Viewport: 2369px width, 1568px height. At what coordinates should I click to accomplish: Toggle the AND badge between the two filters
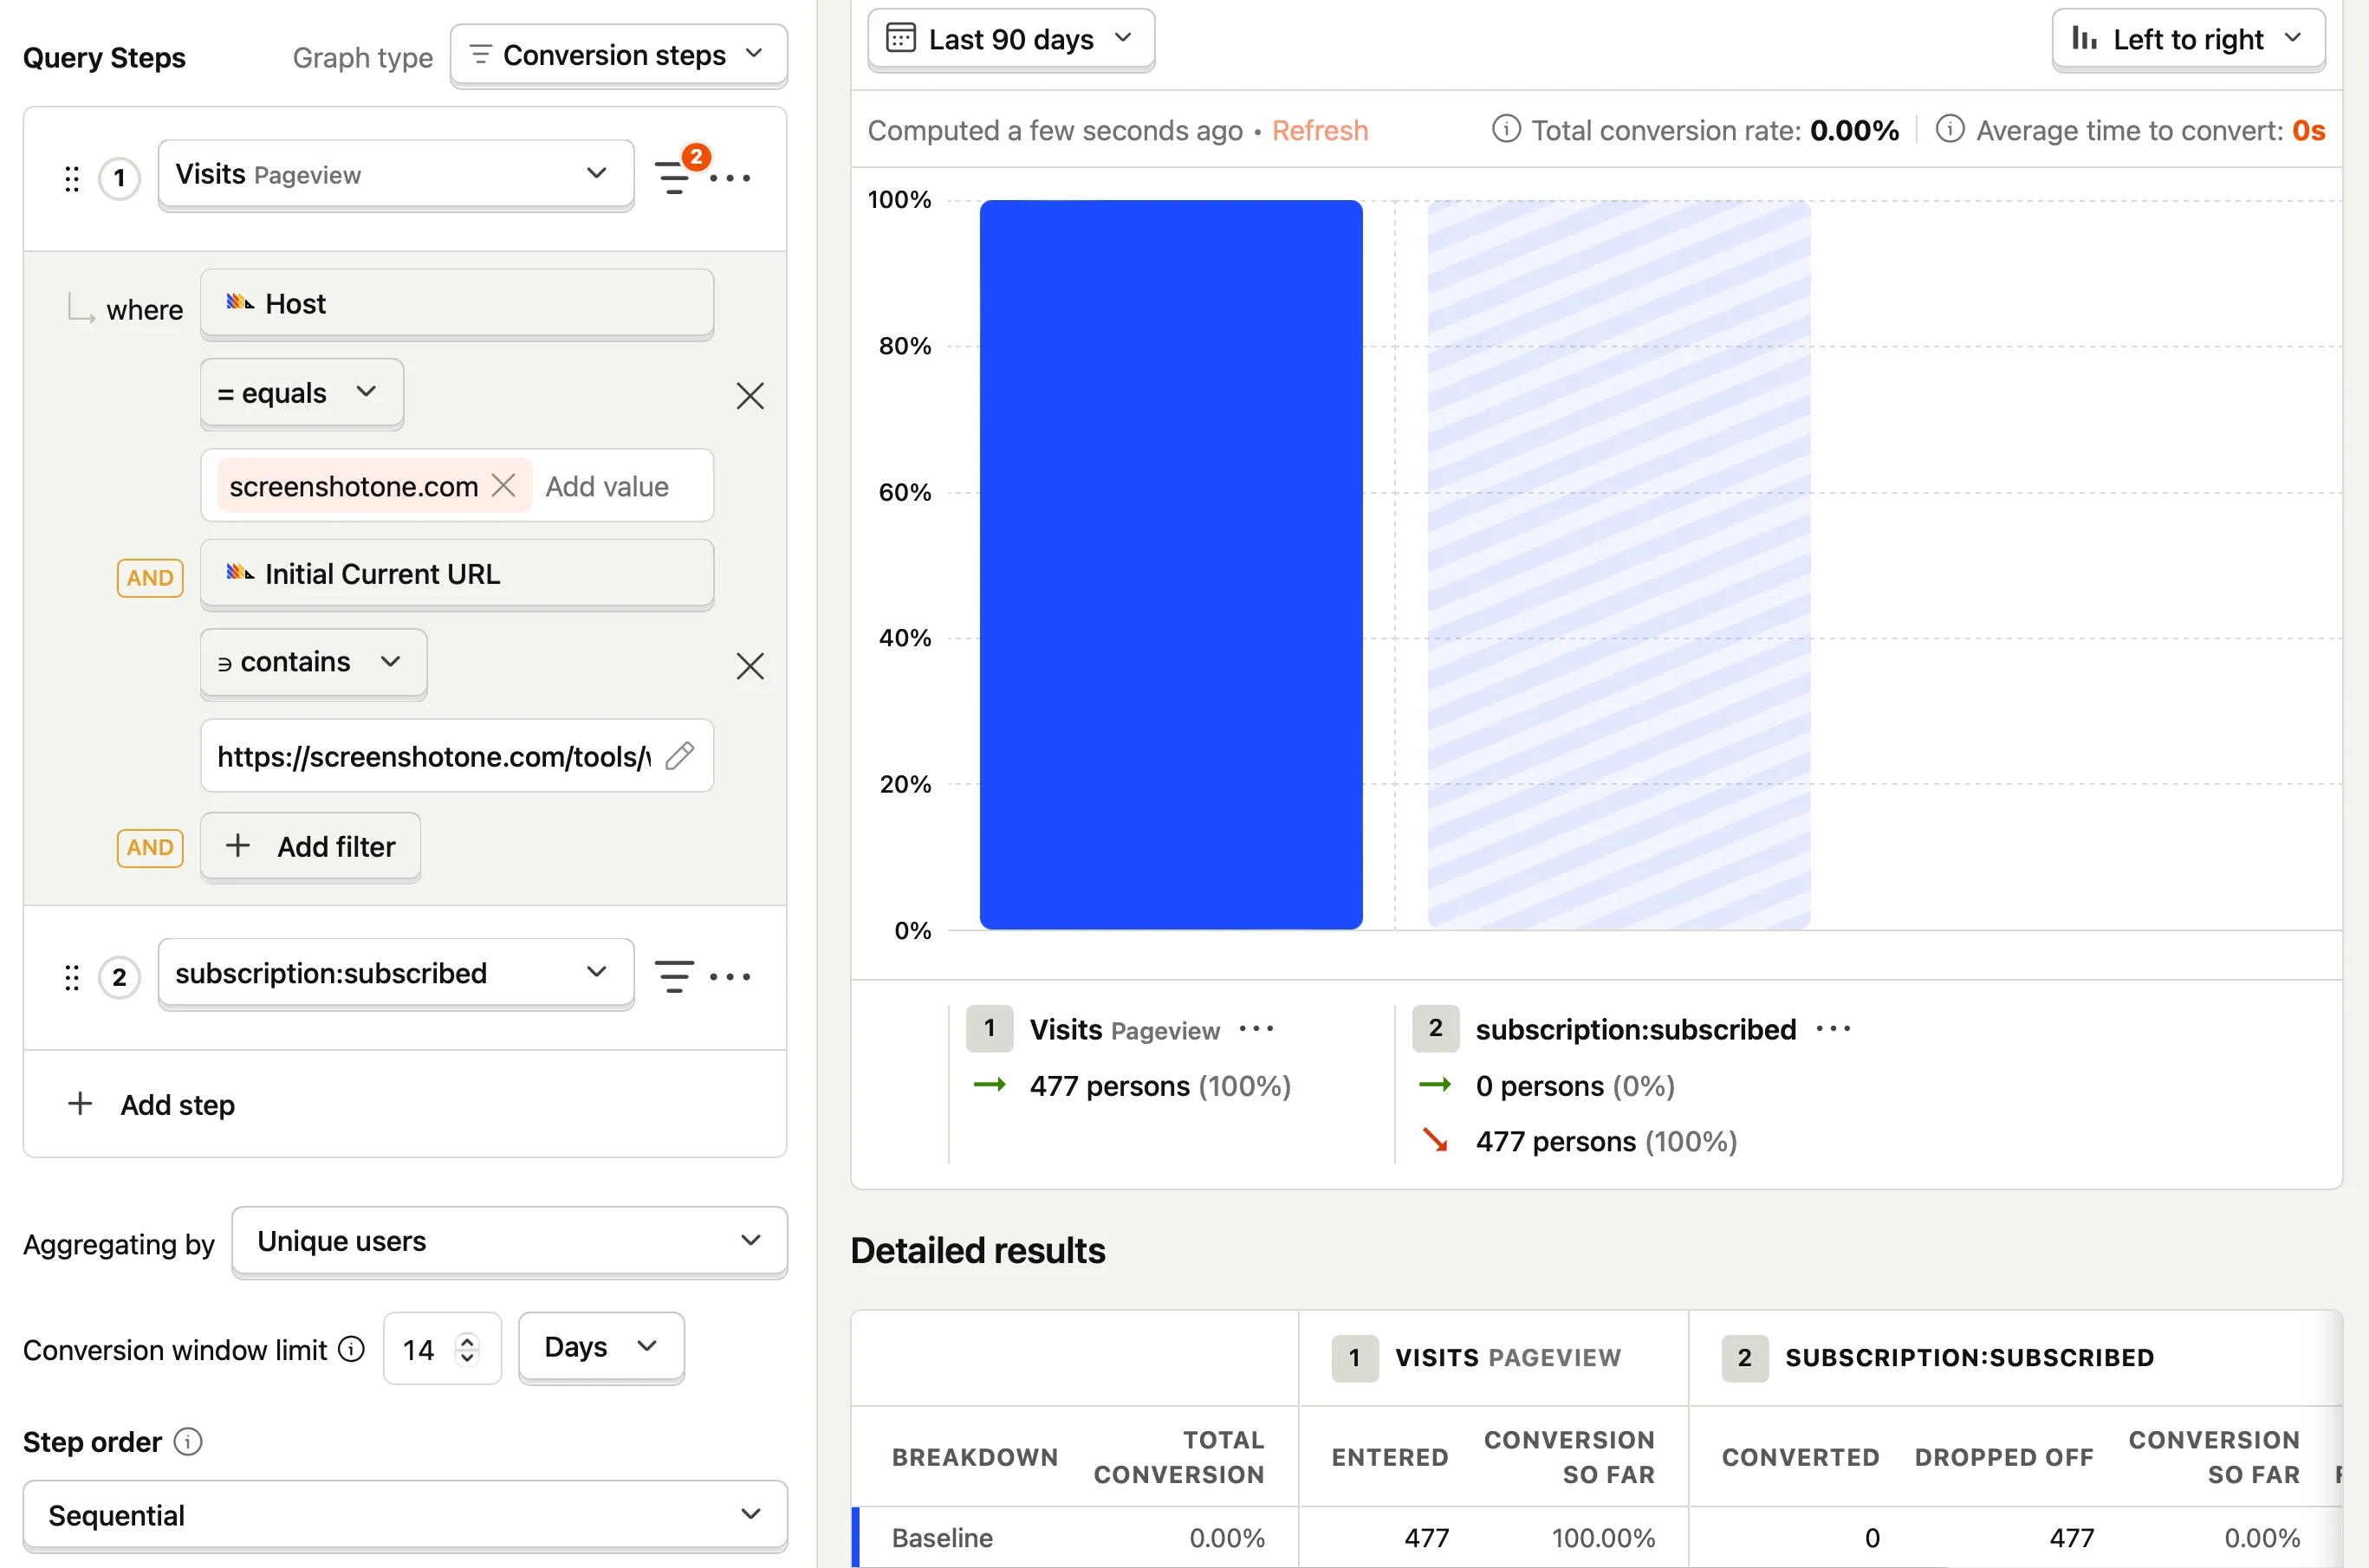[x=149, y=577]
